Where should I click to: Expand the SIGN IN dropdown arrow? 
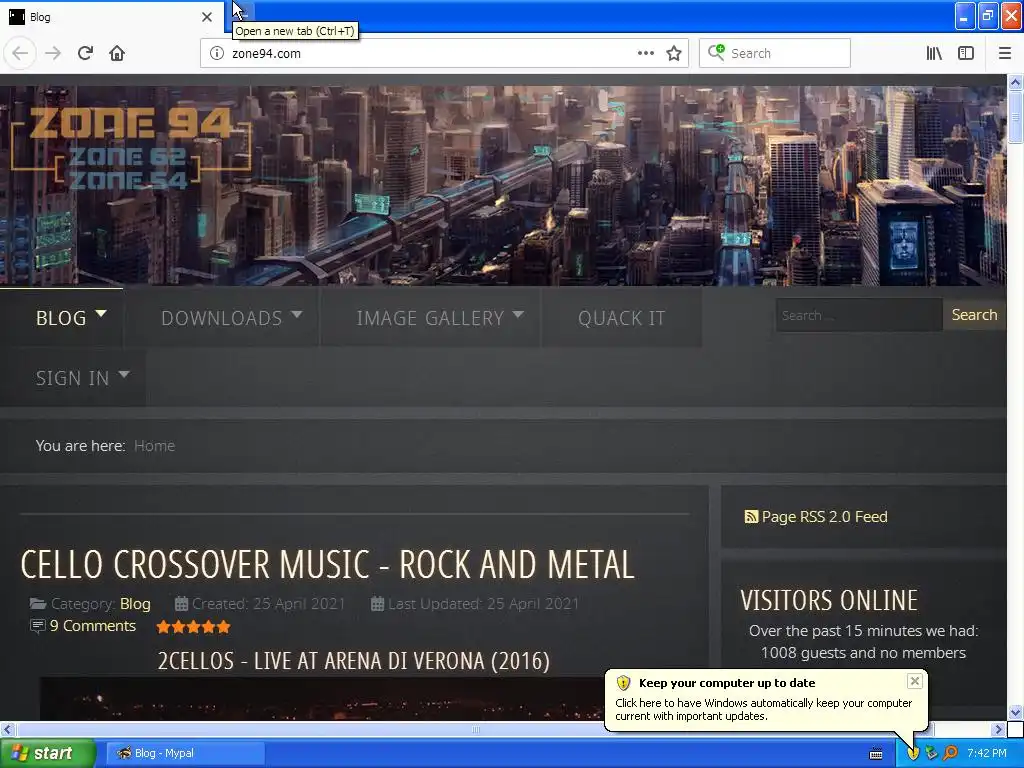(124, 375)
